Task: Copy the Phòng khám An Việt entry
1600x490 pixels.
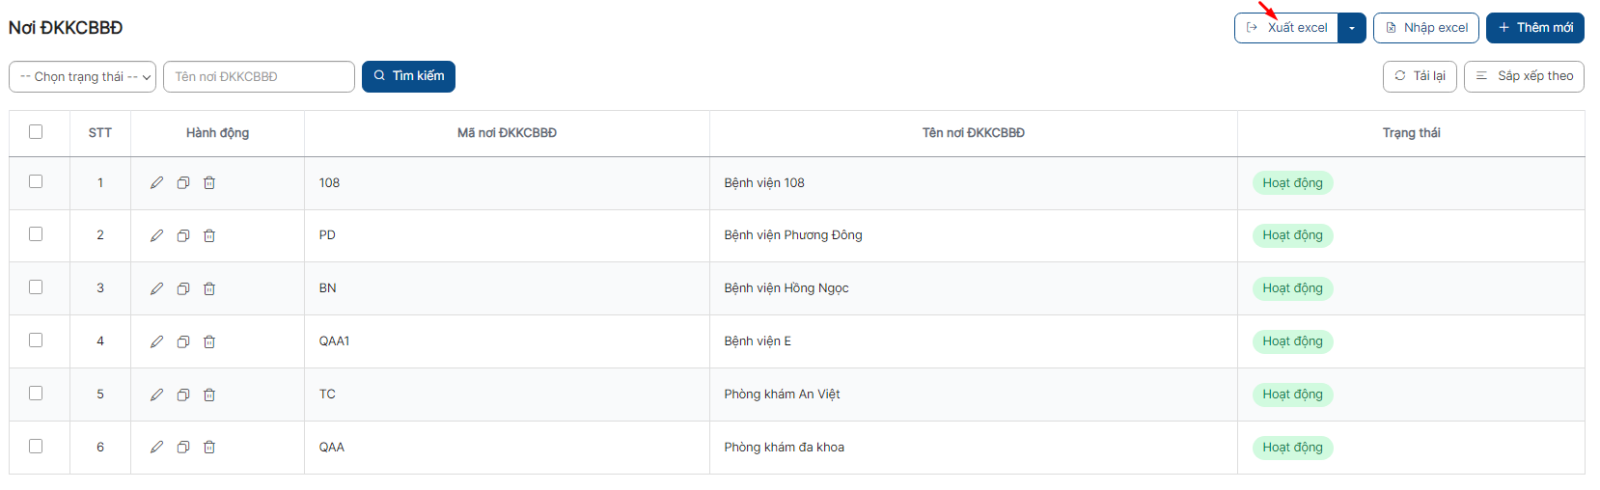Action: [x=183, y=395]
